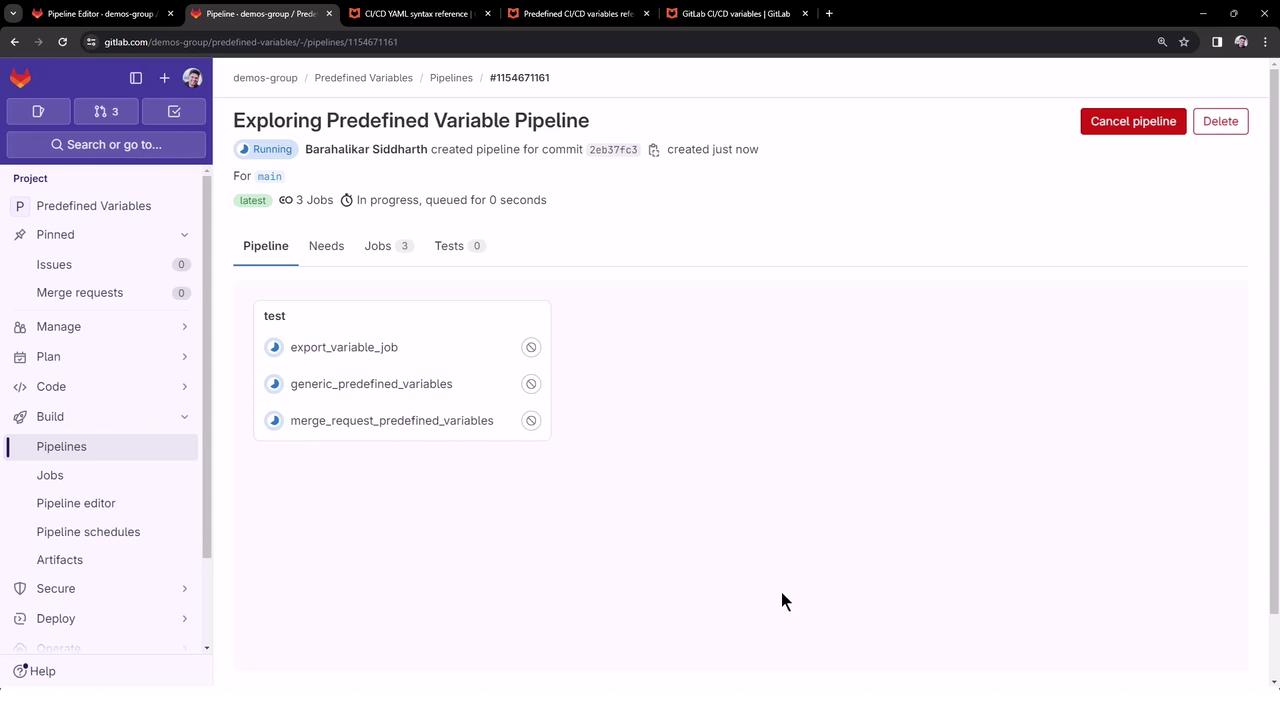Screen dimensions: 1280x720
Task: Open the user avatar menu
Action: 193,78
